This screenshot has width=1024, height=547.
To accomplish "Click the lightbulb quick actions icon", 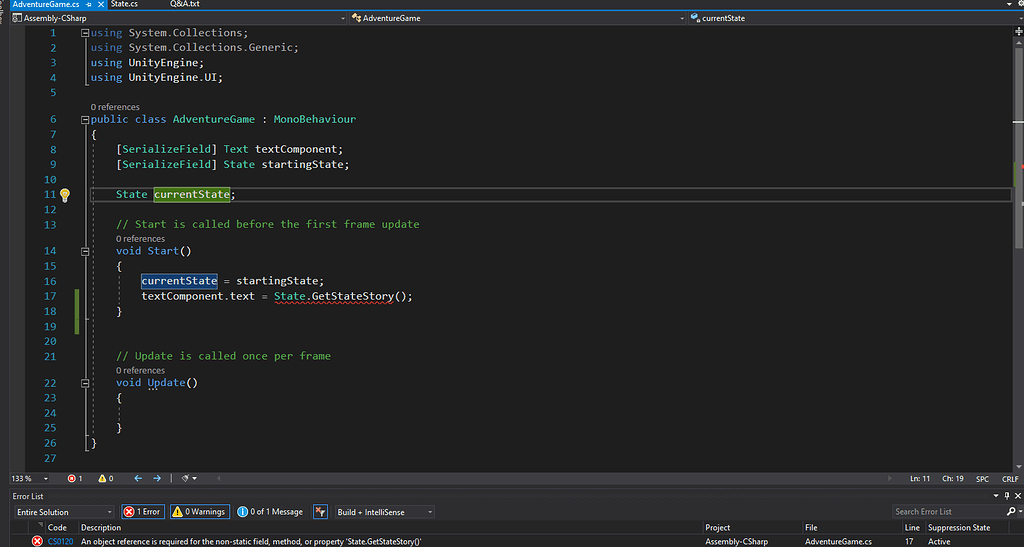I will coord(65,195).
